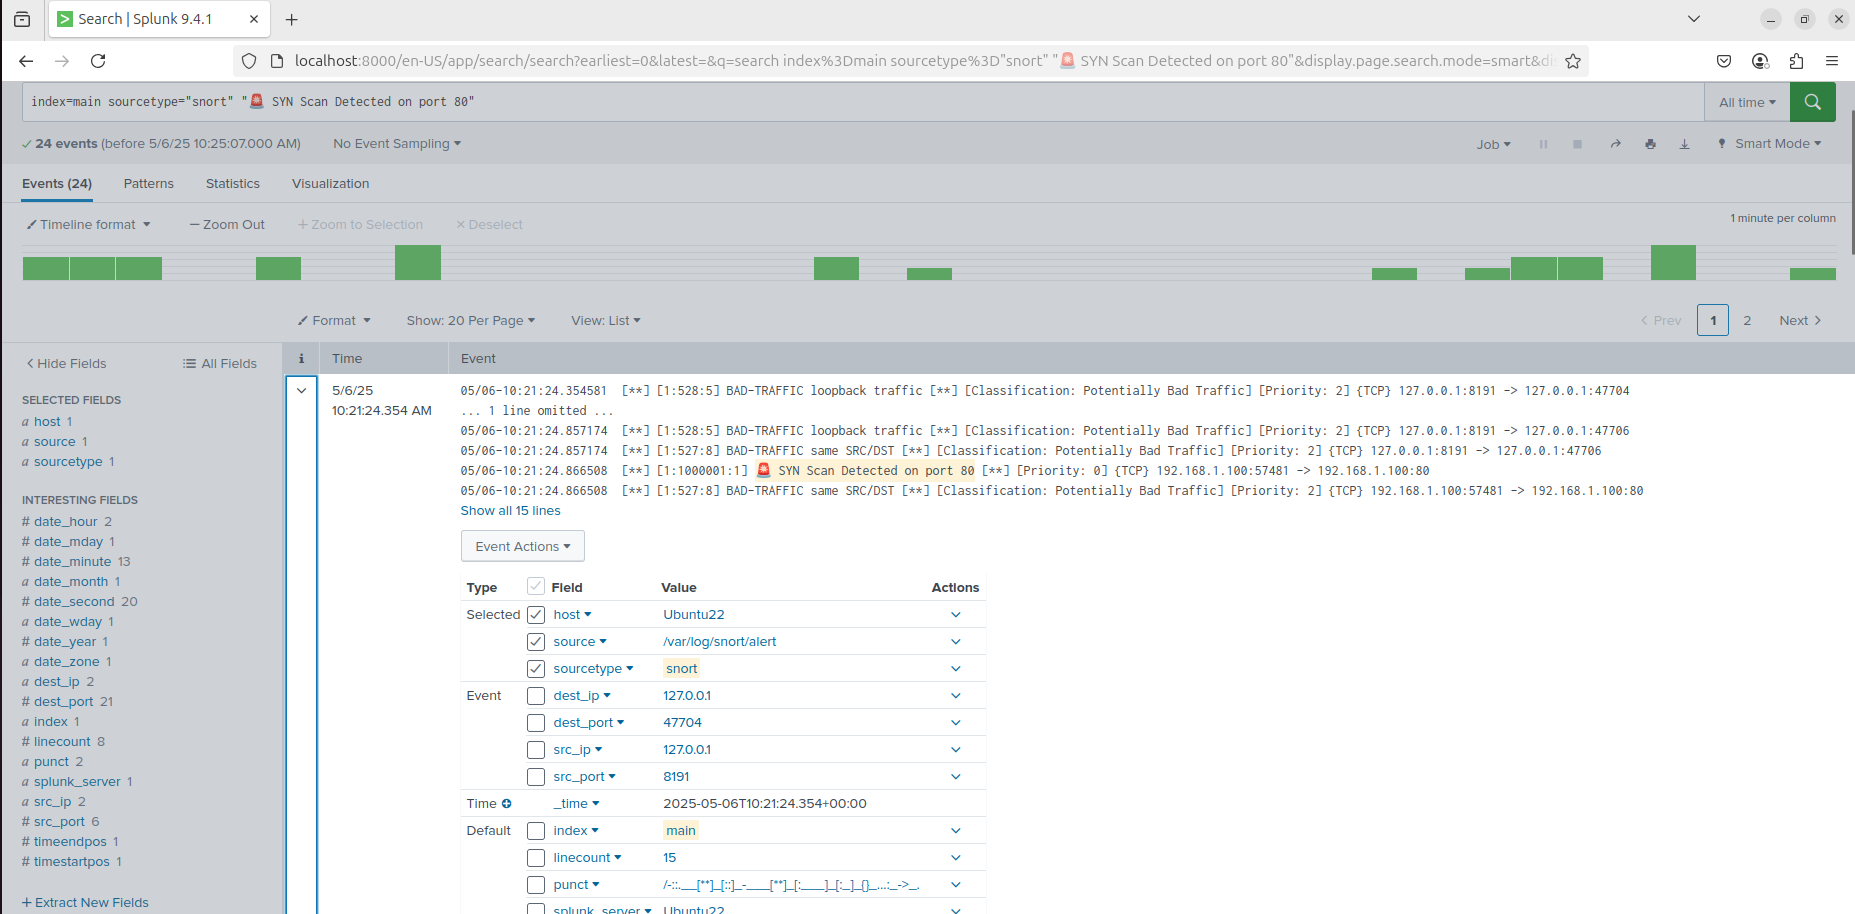Viewport: 1855px width, 914px height.
Task: Open date_second field in sidebar
Action: coord(74,602)
